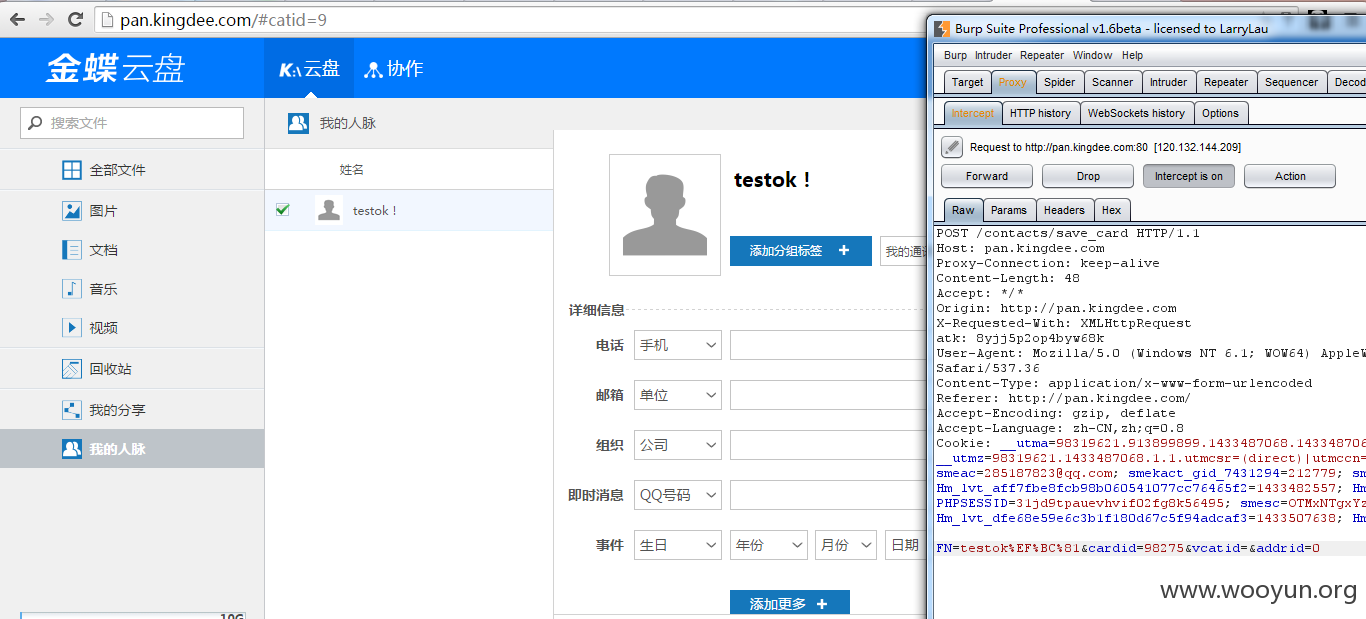
Task: Click the 我的通 group tag
Action: click(x=904, y=251)
